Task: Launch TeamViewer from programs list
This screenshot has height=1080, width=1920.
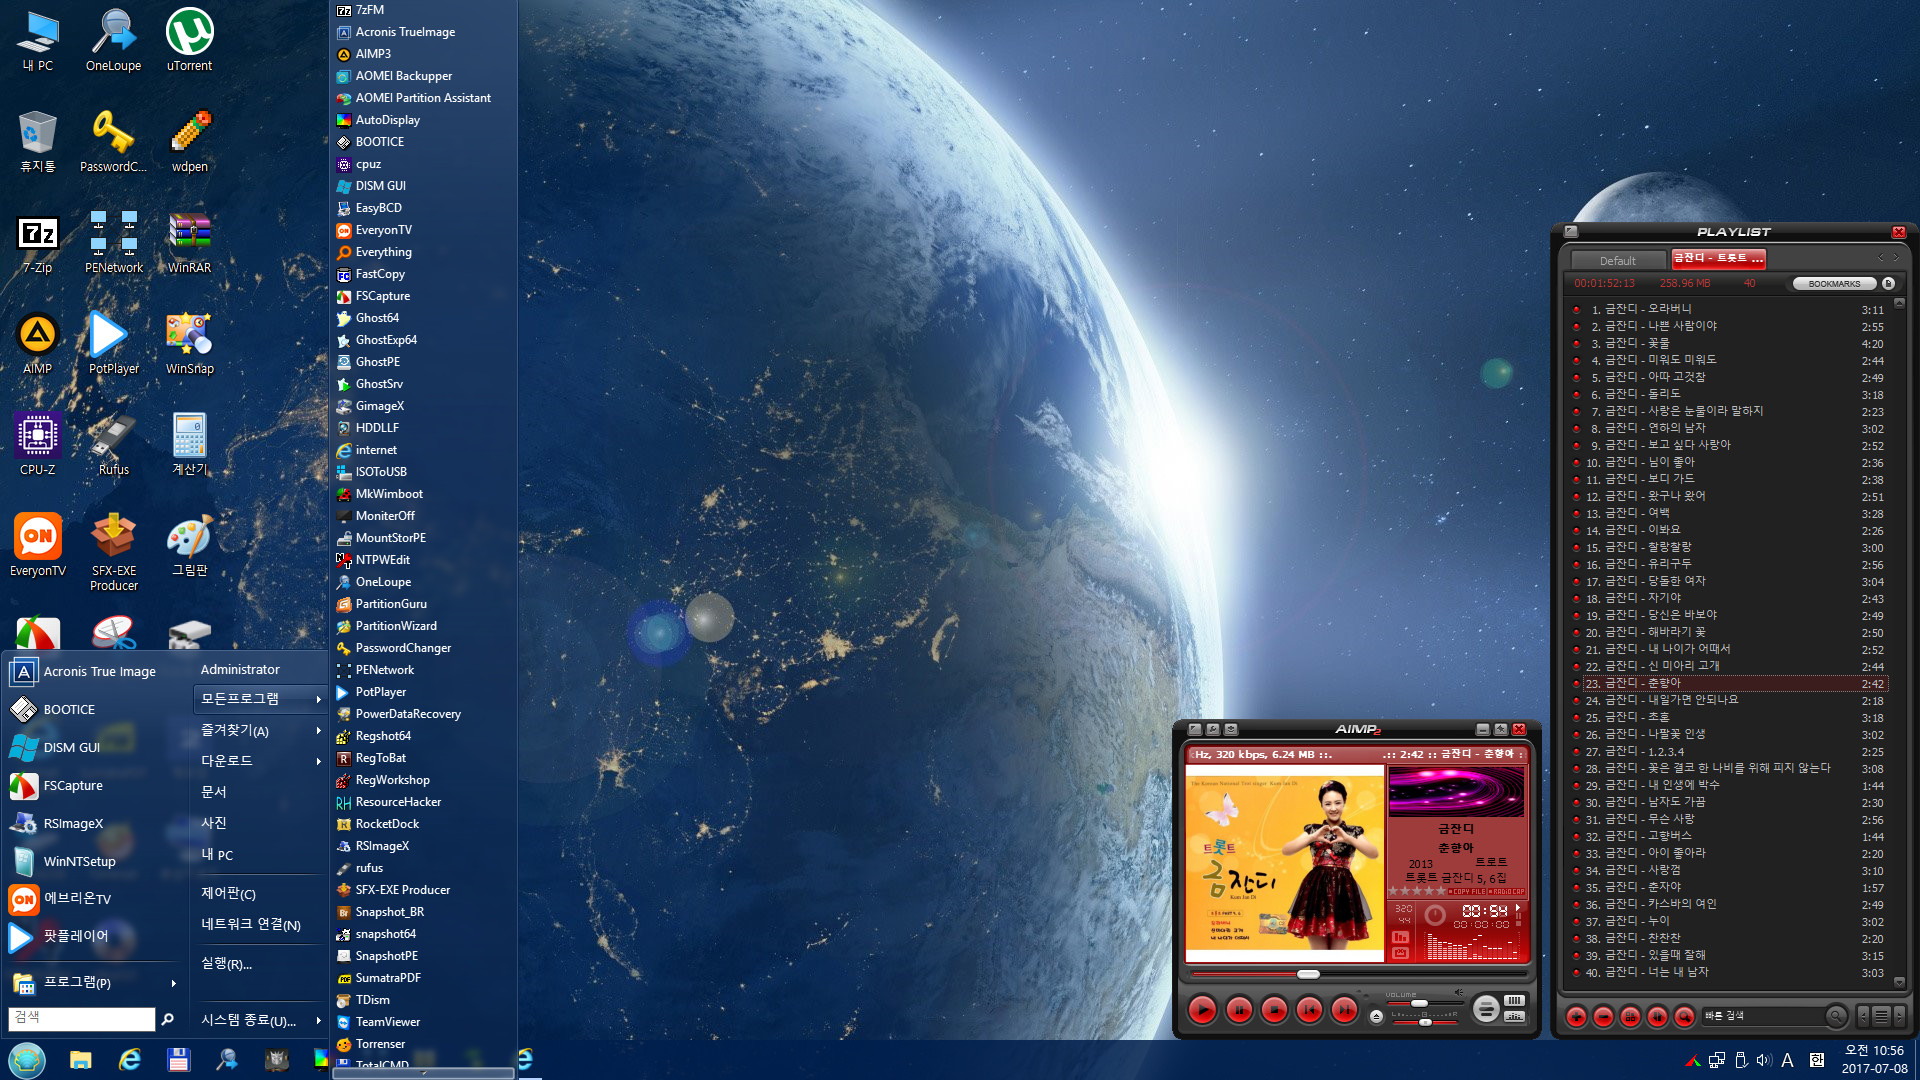Action: [423, 1022]
